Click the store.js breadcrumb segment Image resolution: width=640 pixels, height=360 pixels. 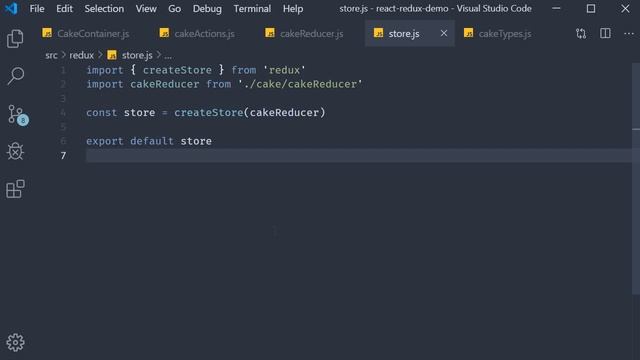pos(137,55)
